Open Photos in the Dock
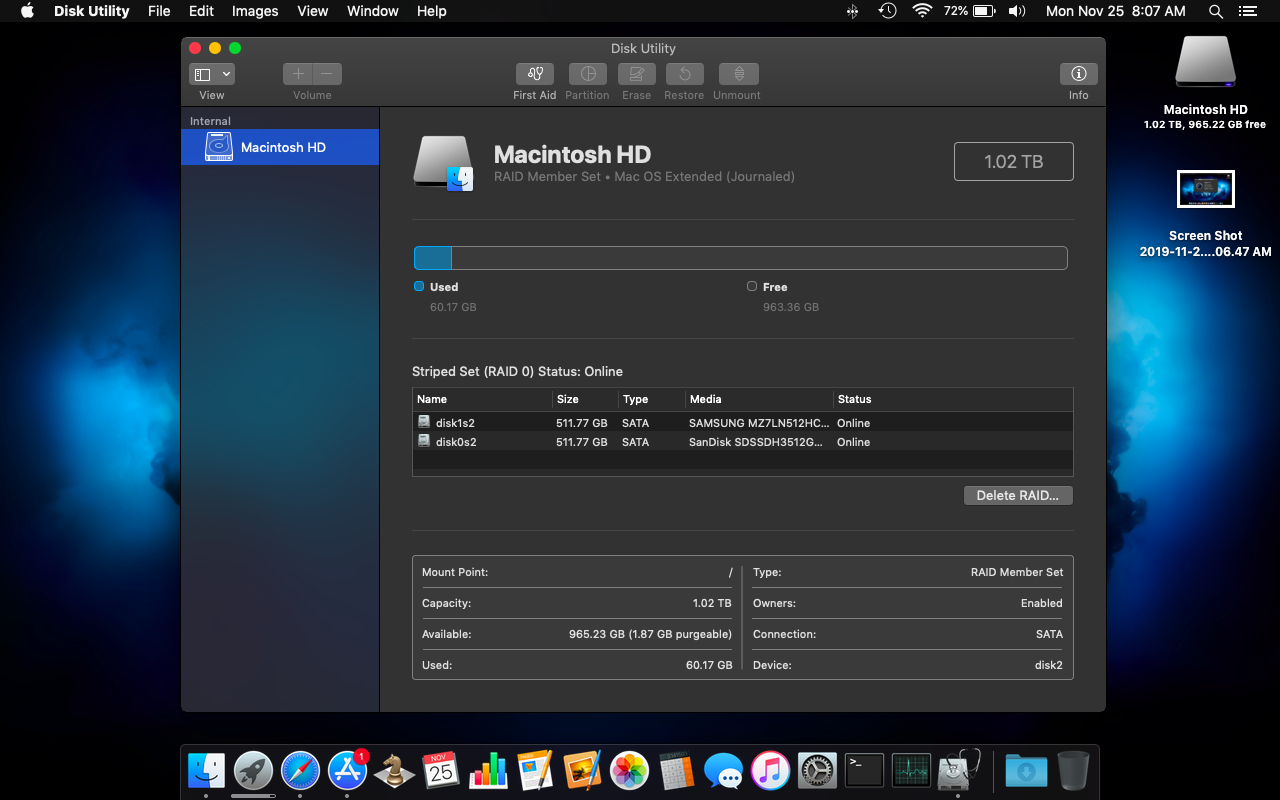The image size is (1280, 800). tap(629, 770)
